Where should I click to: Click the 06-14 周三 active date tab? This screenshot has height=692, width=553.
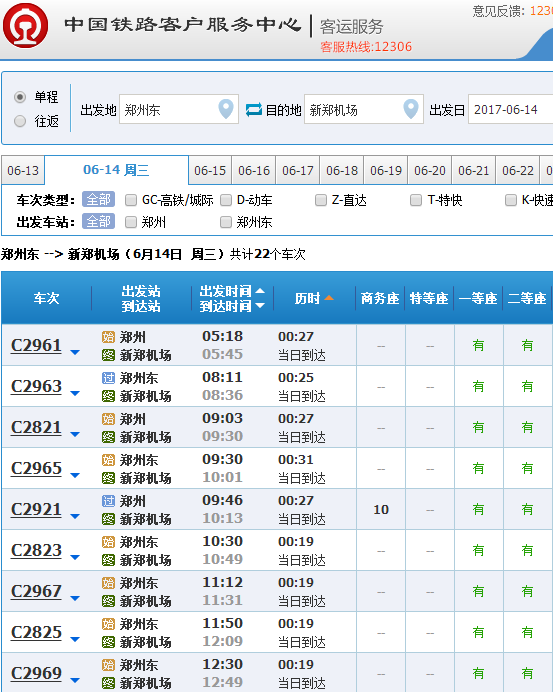(x=117, y=170)
